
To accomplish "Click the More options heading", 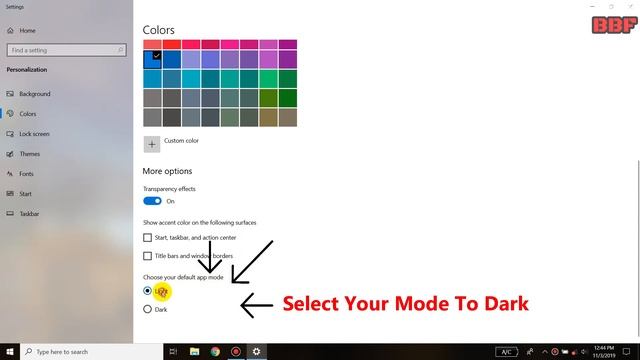I will pos(167,171).
